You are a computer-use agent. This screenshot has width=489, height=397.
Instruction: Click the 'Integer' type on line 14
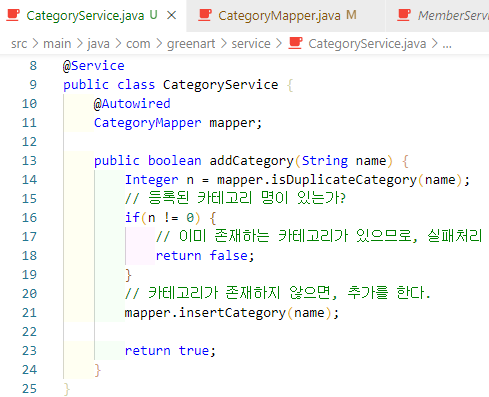(151, 180)
